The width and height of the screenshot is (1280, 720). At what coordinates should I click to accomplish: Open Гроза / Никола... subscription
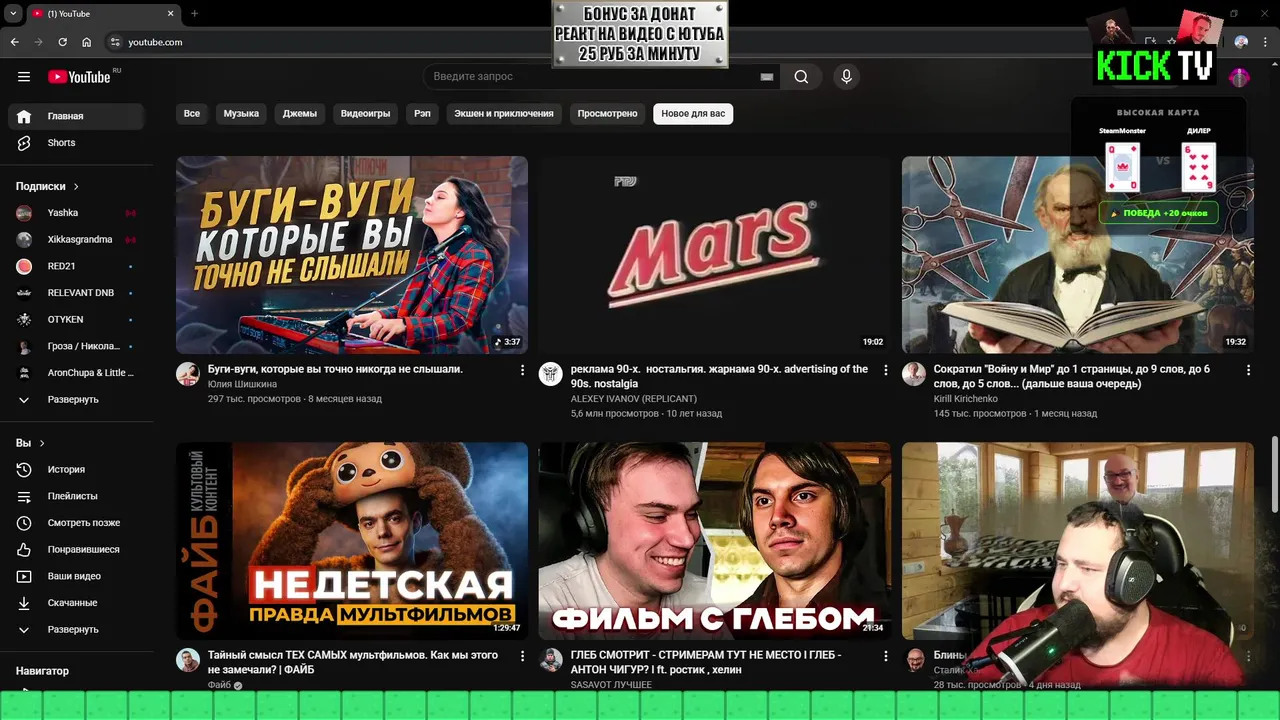point(76,346)
